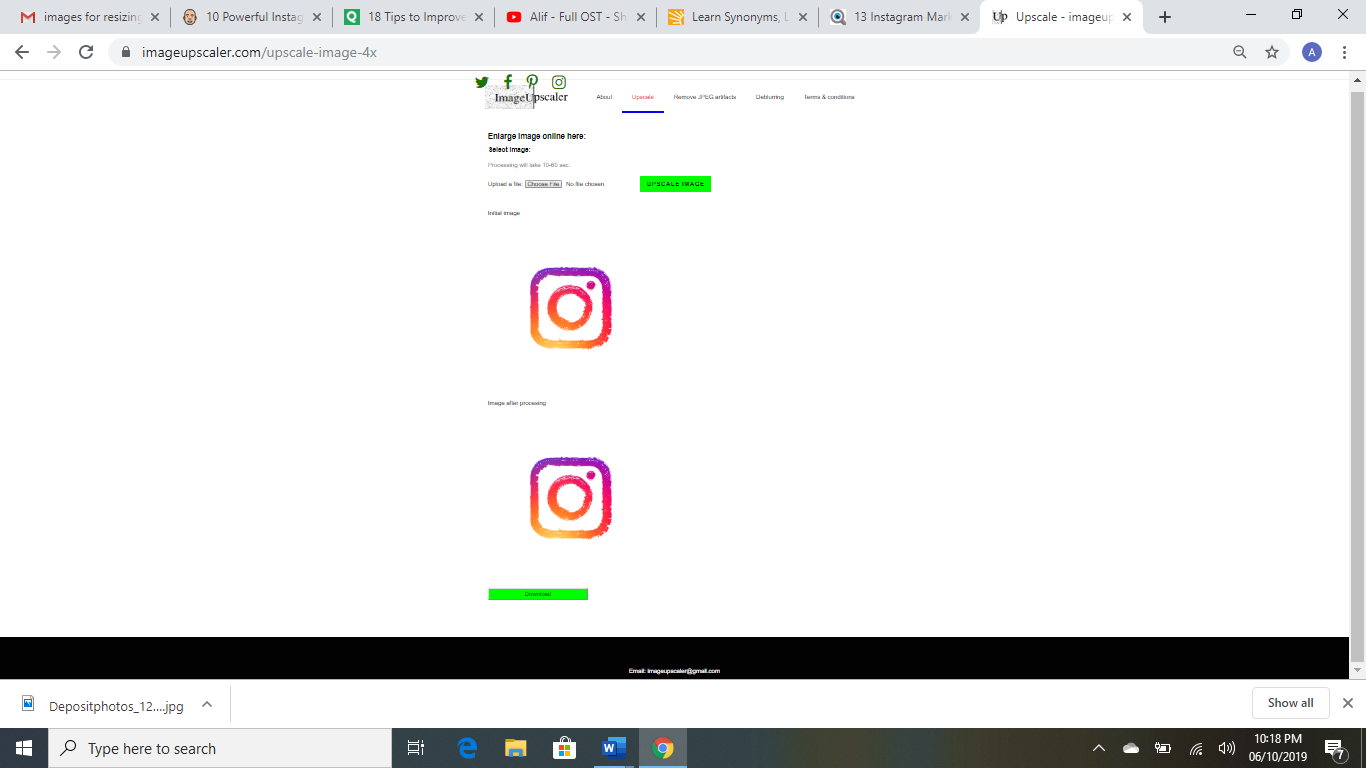The image size is (1366, 768).
Task: Open the Instagram social icon in header
Action: pos(559,82)
